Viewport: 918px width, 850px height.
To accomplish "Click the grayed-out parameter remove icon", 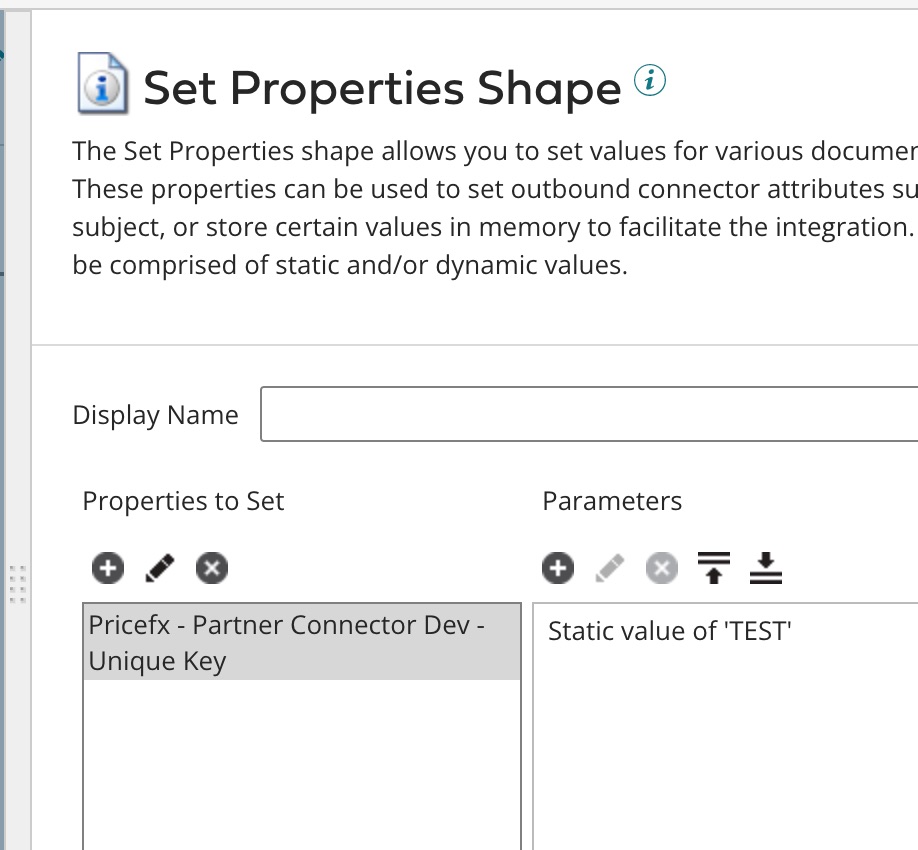I will [x=662, y=568].
